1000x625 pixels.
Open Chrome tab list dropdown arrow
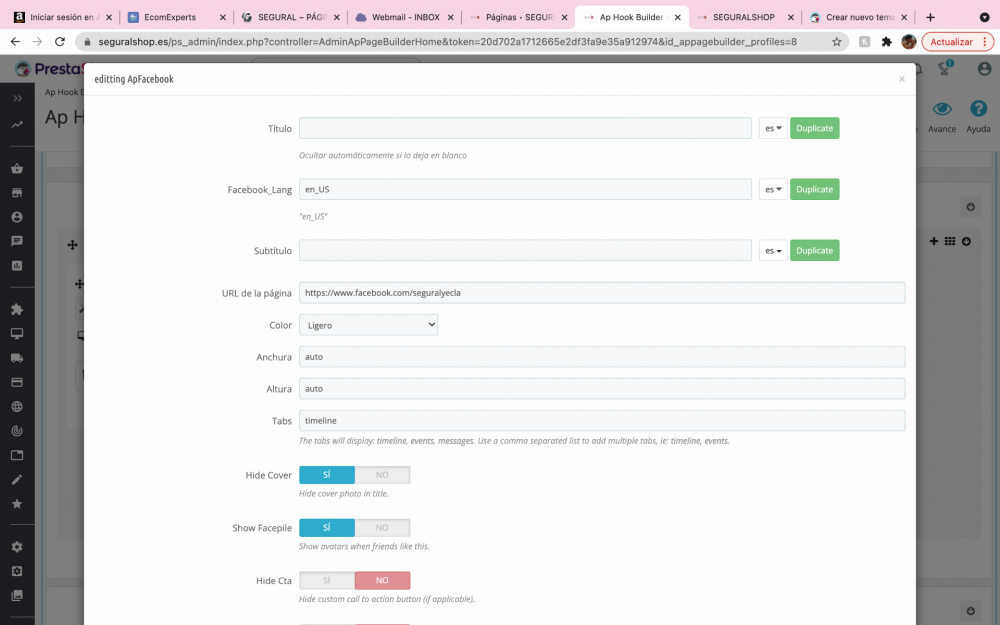point(984,17)
